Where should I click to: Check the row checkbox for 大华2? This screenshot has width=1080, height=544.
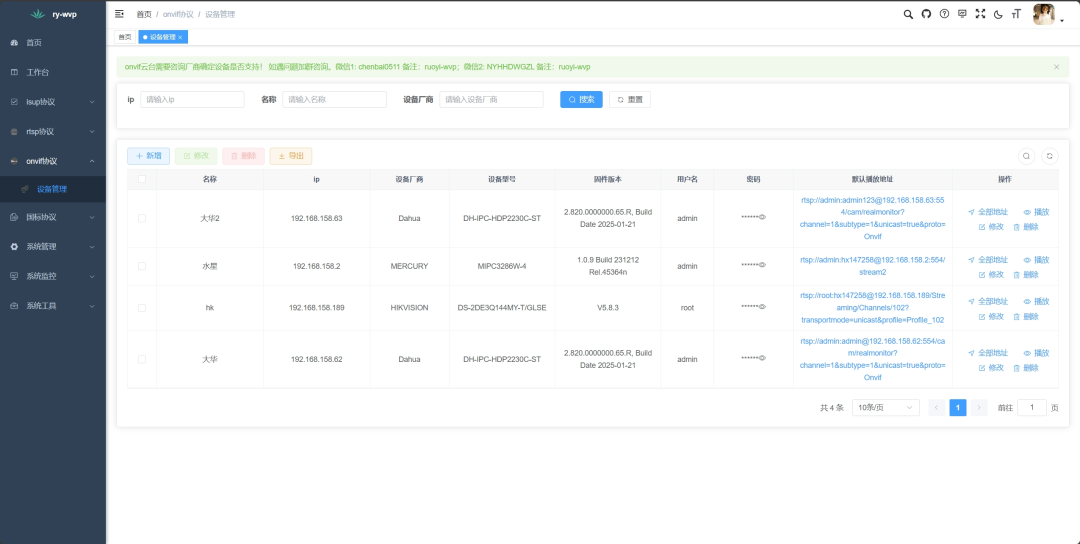(142, 218)
